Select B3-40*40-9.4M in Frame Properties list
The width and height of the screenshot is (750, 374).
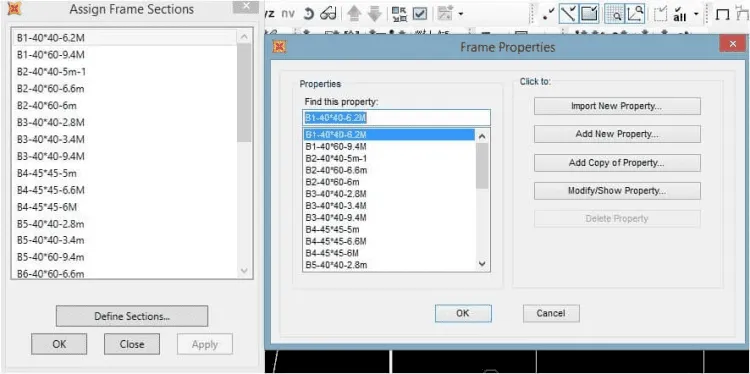click(x=389, y=218)
